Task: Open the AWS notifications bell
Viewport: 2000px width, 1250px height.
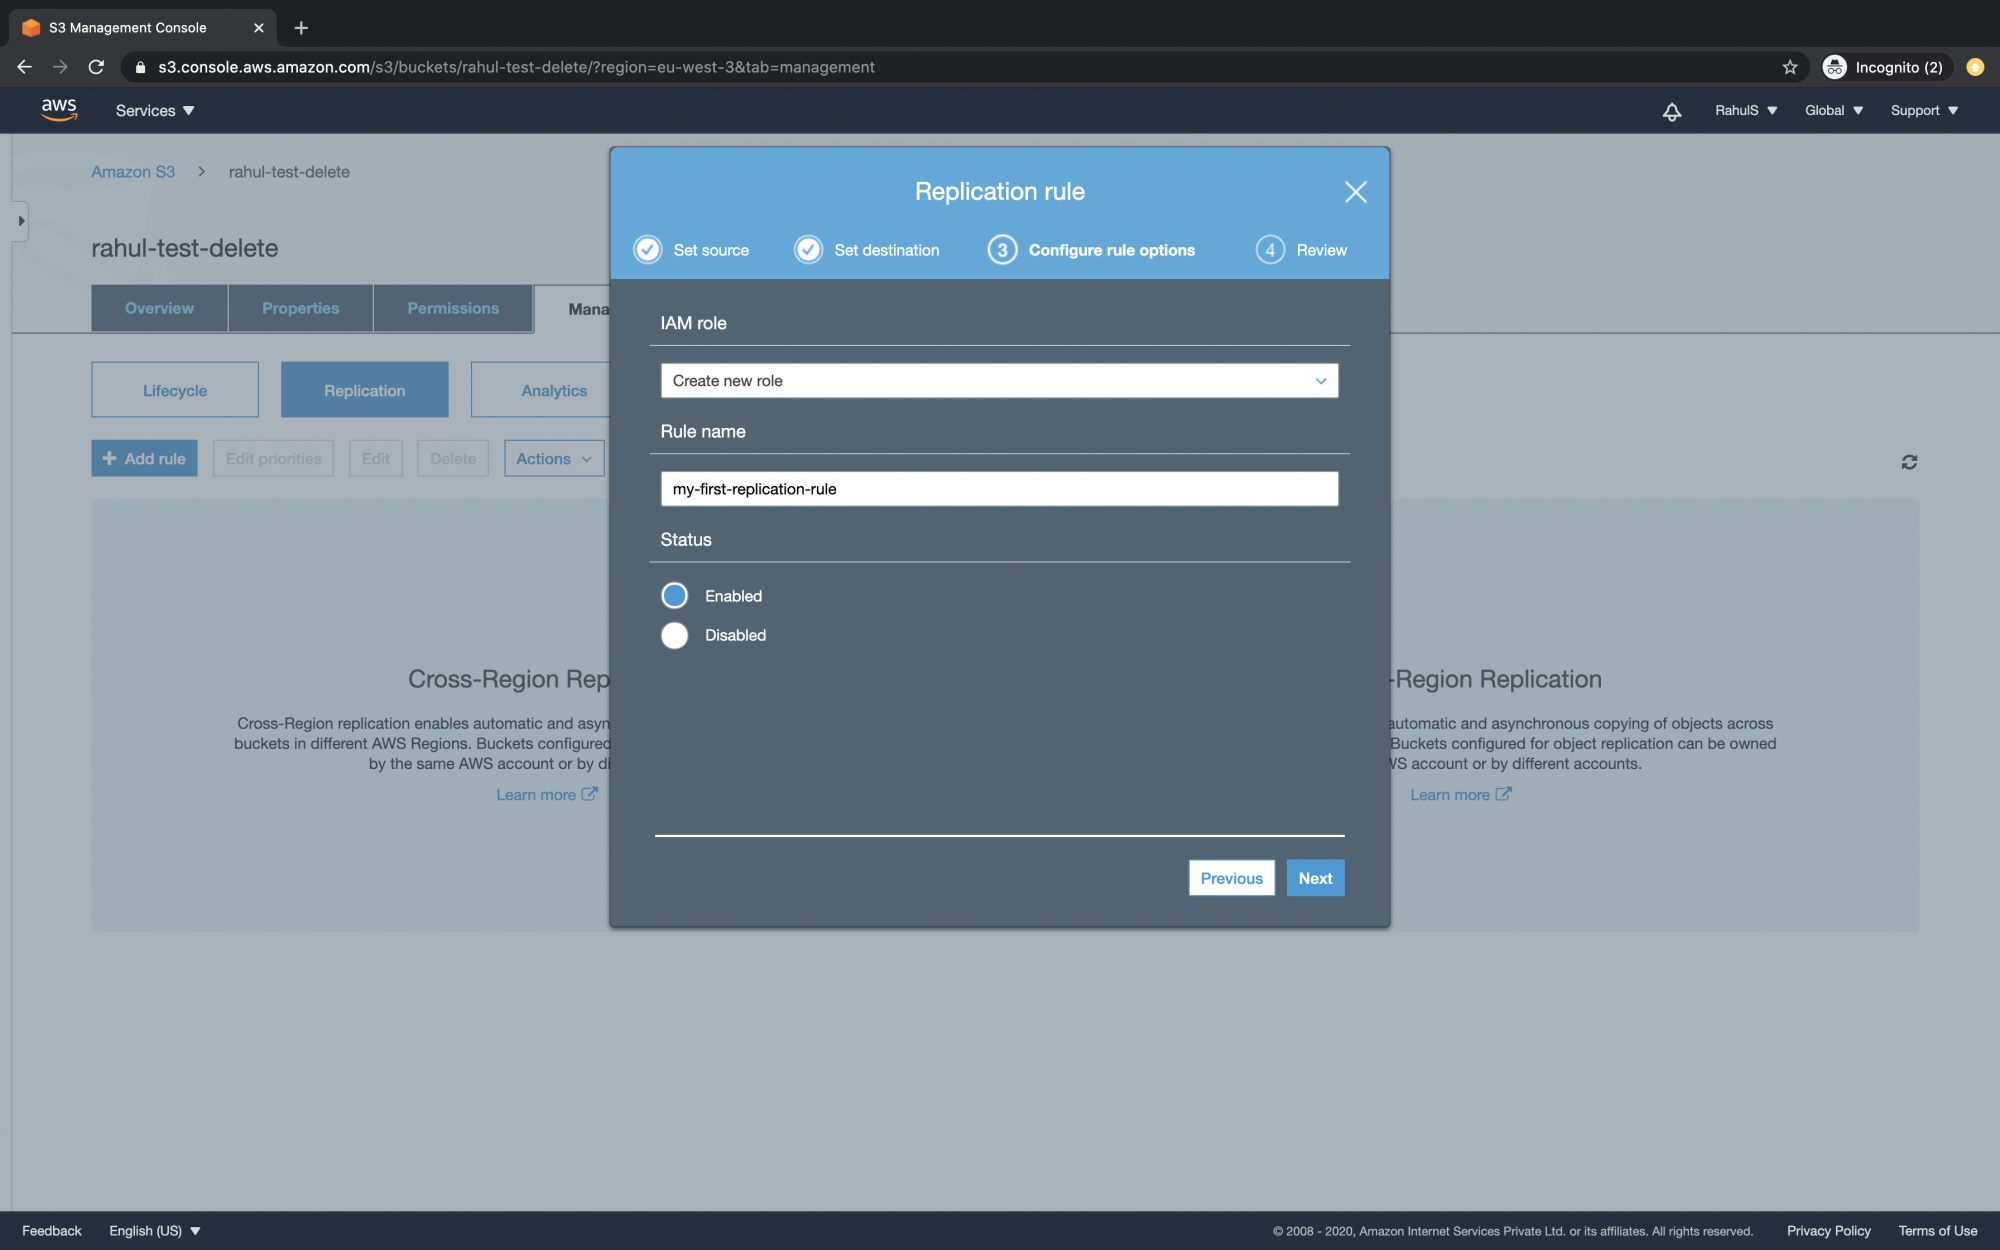Action: pos(1671,111)
